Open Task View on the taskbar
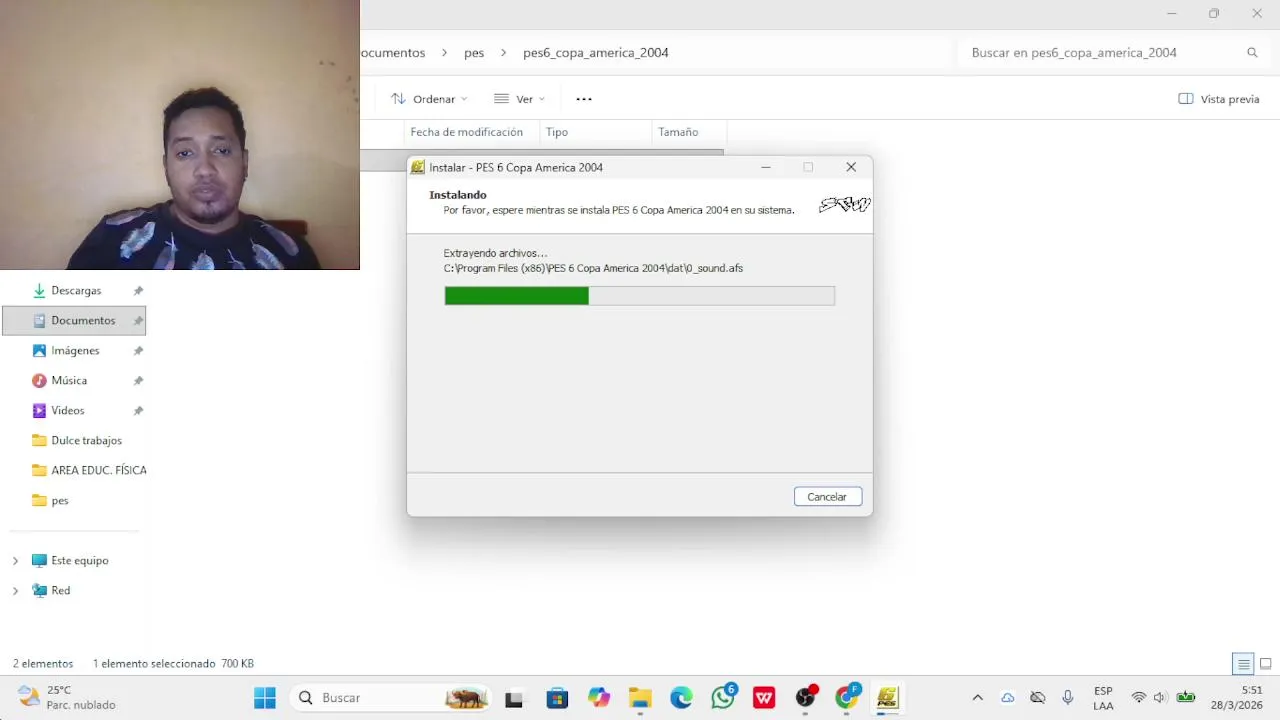The width and height of the screenshot is (1280, 720). click(x=514, y=698)
